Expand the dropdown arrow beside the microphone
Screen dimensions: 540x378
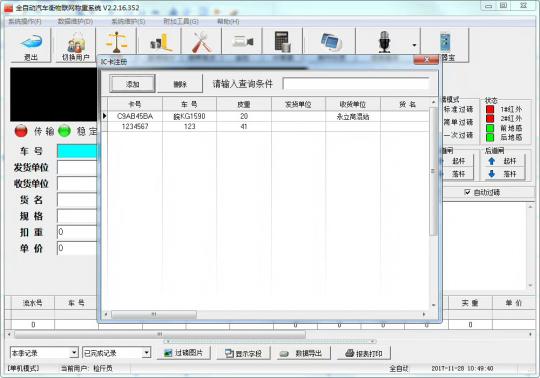414,45
